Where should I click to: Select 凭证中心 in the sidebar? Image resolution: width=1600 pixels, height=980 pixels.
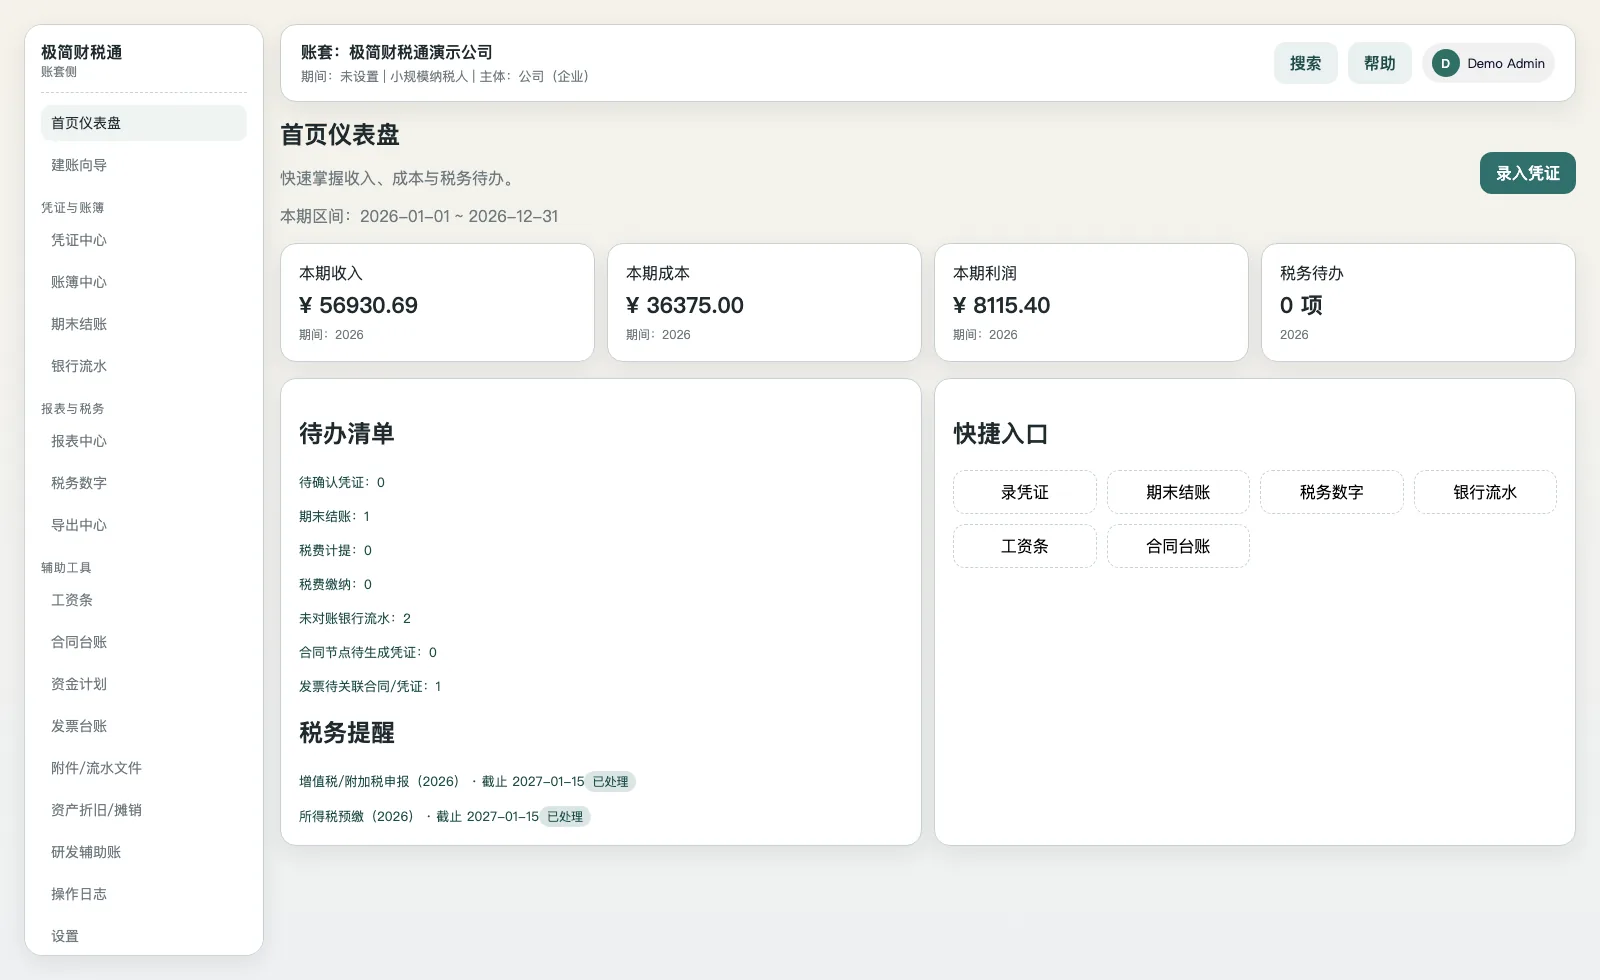click(x=79, y=240)
